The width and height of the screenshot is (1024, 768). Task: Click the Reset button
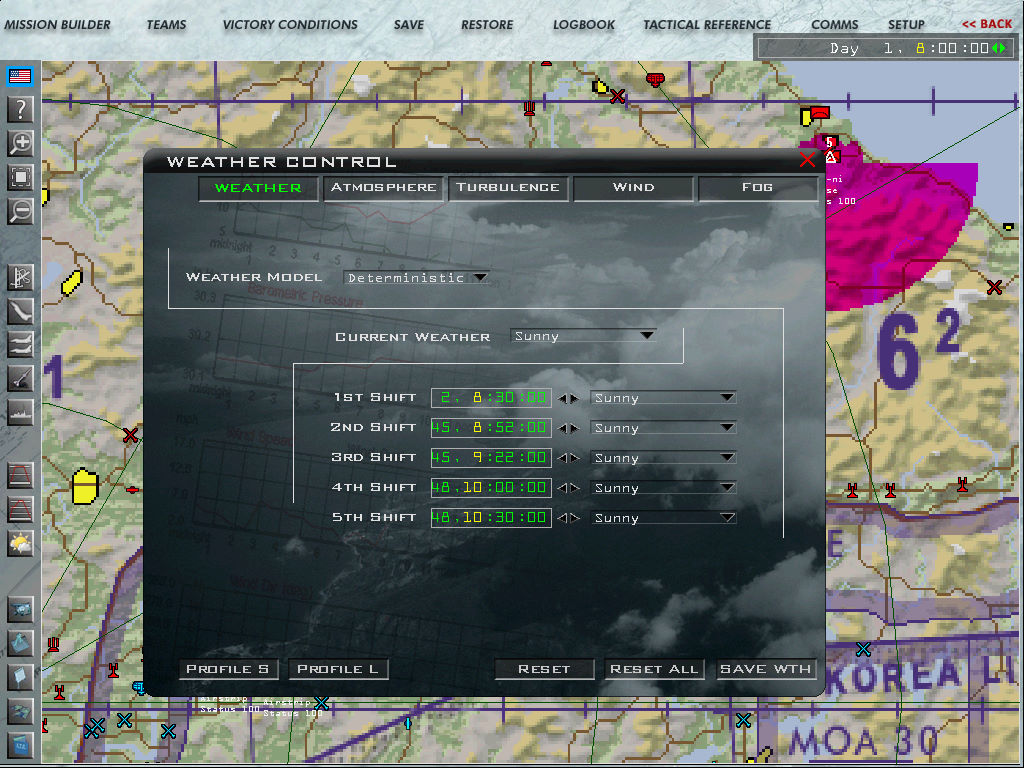click(x=544, y=669)
